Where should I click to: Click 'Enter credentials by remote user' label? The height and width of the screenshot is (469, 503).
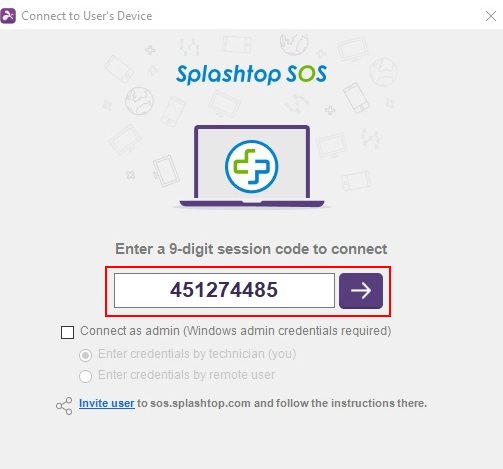186,375
